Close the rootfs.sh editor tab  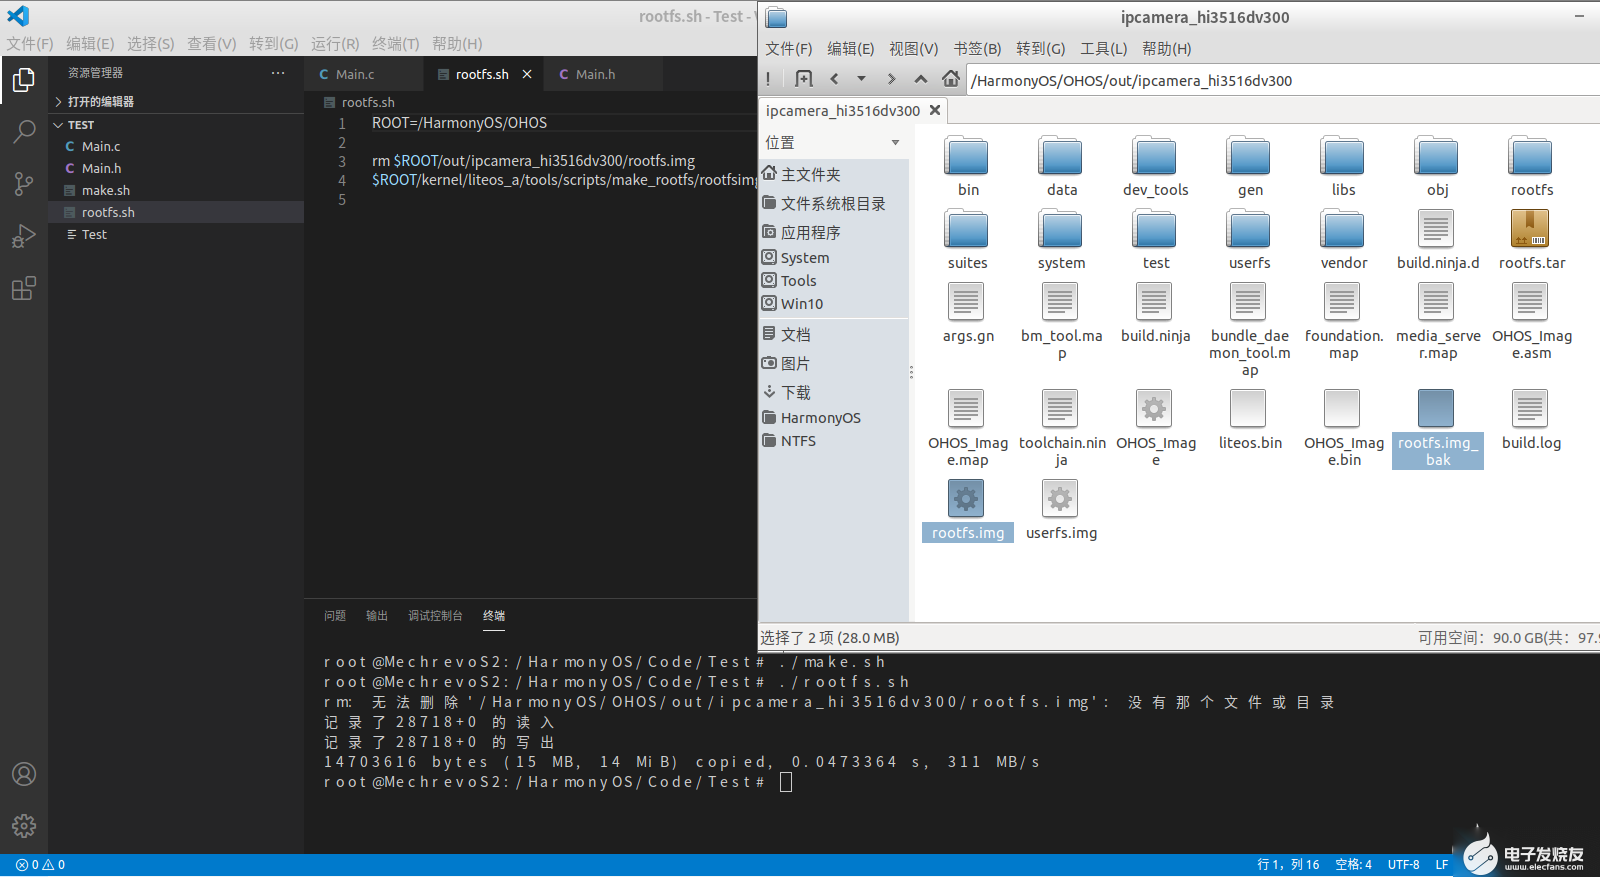click(x=527, y=74)
